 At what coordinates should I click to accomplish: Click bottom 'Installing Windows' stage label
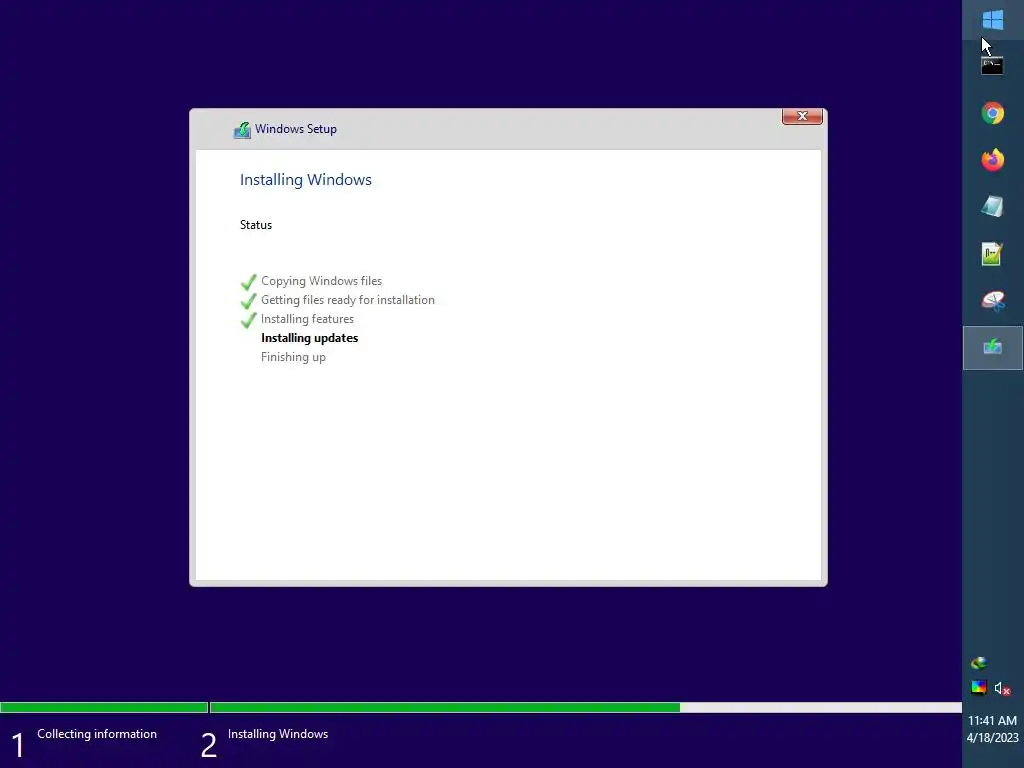[278, 734]
